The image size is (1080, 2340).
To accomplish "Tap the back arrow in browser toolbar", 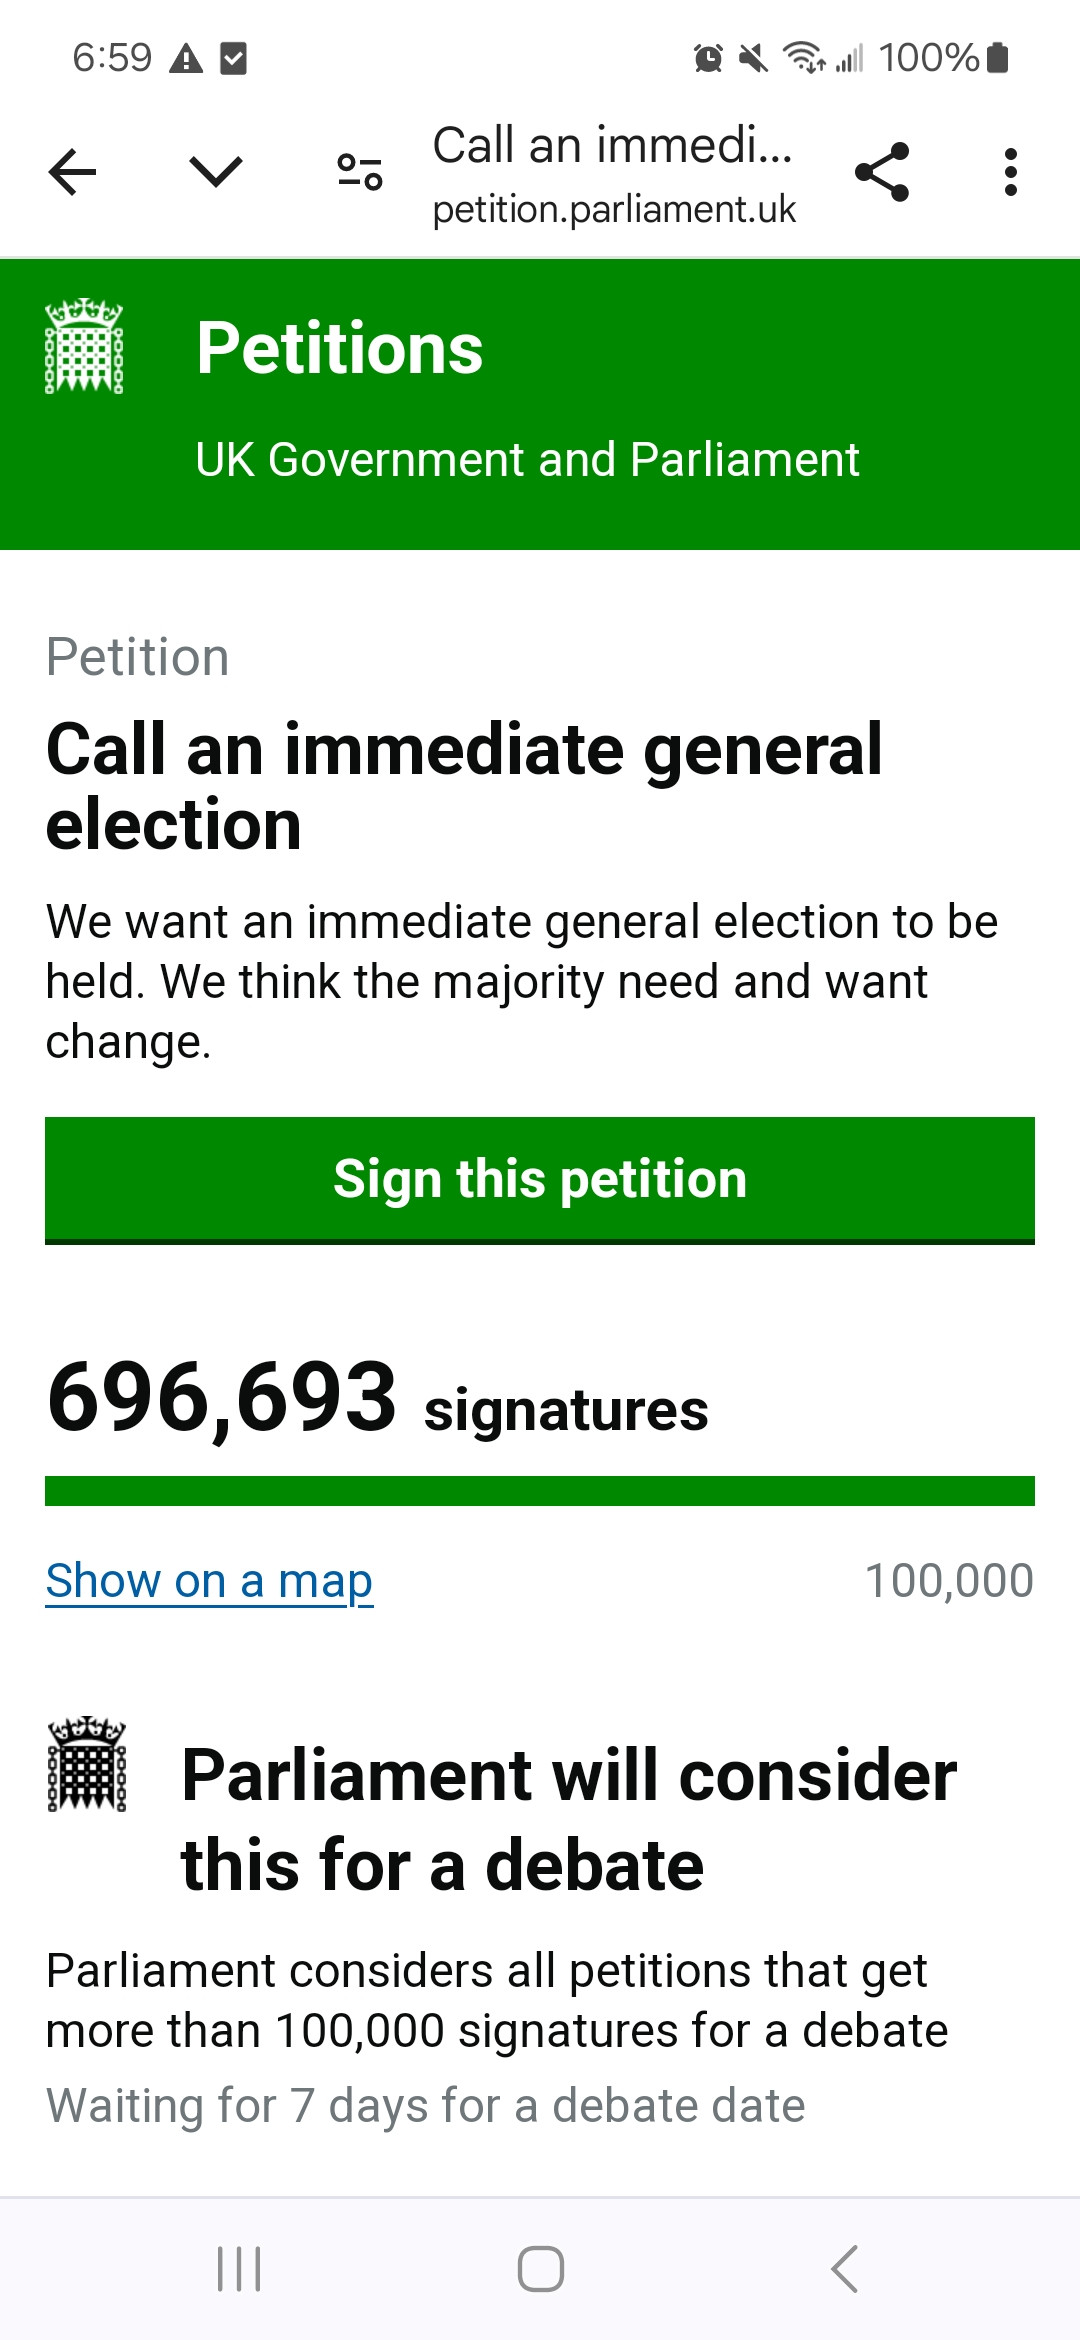I will 72,172.
